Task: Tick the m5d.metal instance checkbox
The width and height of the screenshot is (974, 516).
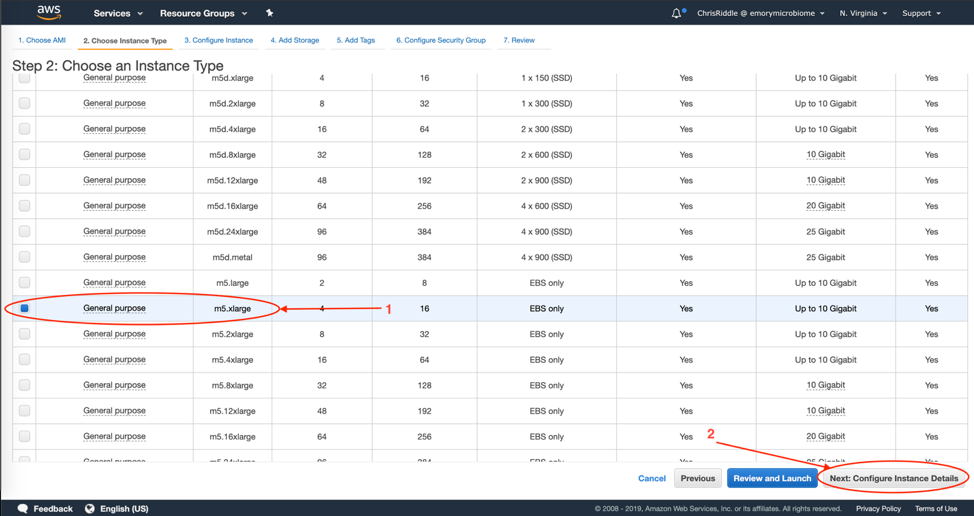Action: pos(25,257)
